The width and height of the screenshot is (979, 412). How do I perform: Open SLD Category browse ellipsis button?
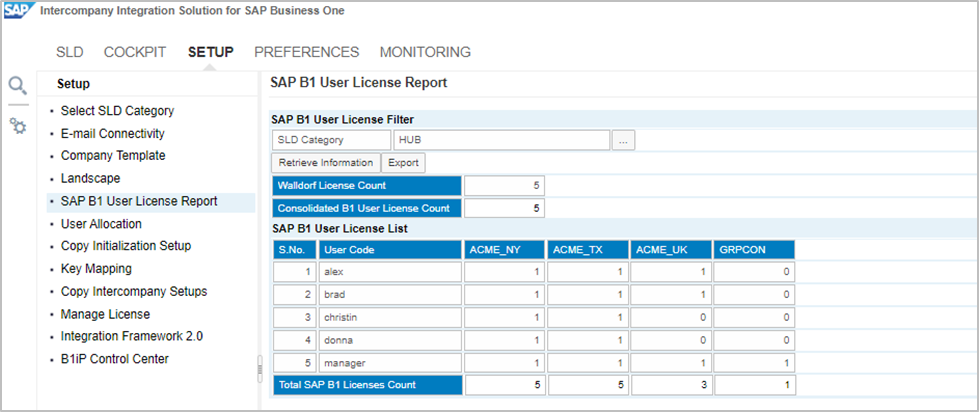coord(623,141)
